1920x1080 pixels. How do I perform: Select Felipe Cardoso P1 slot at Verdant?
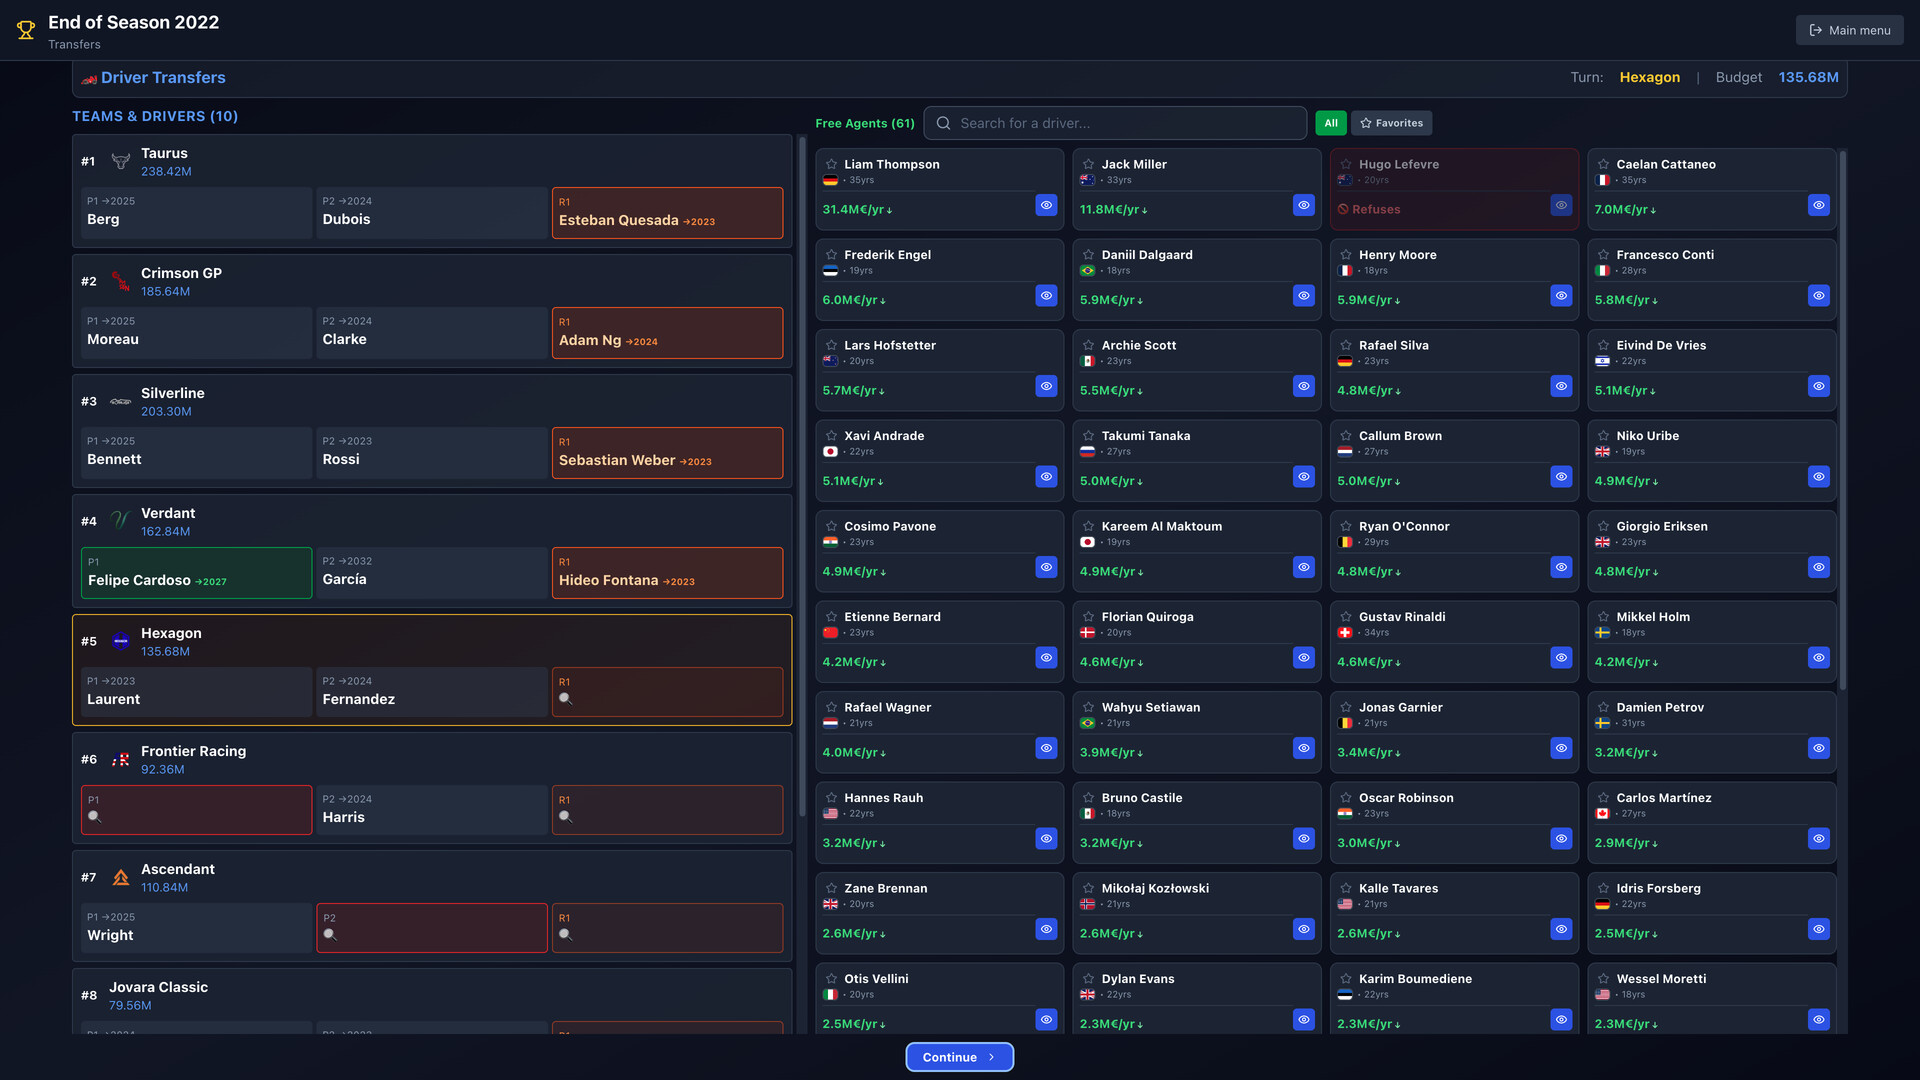196,573
